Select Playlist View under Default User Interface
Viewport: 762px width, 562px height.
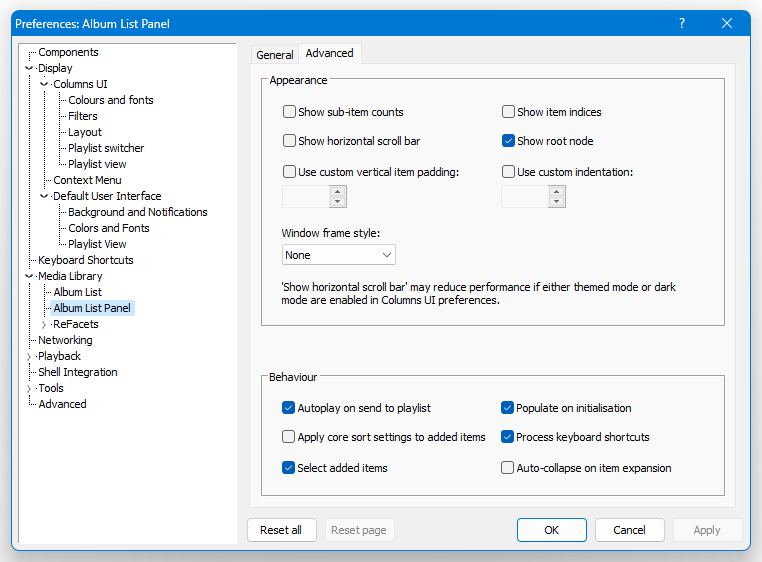click(97, 244)
